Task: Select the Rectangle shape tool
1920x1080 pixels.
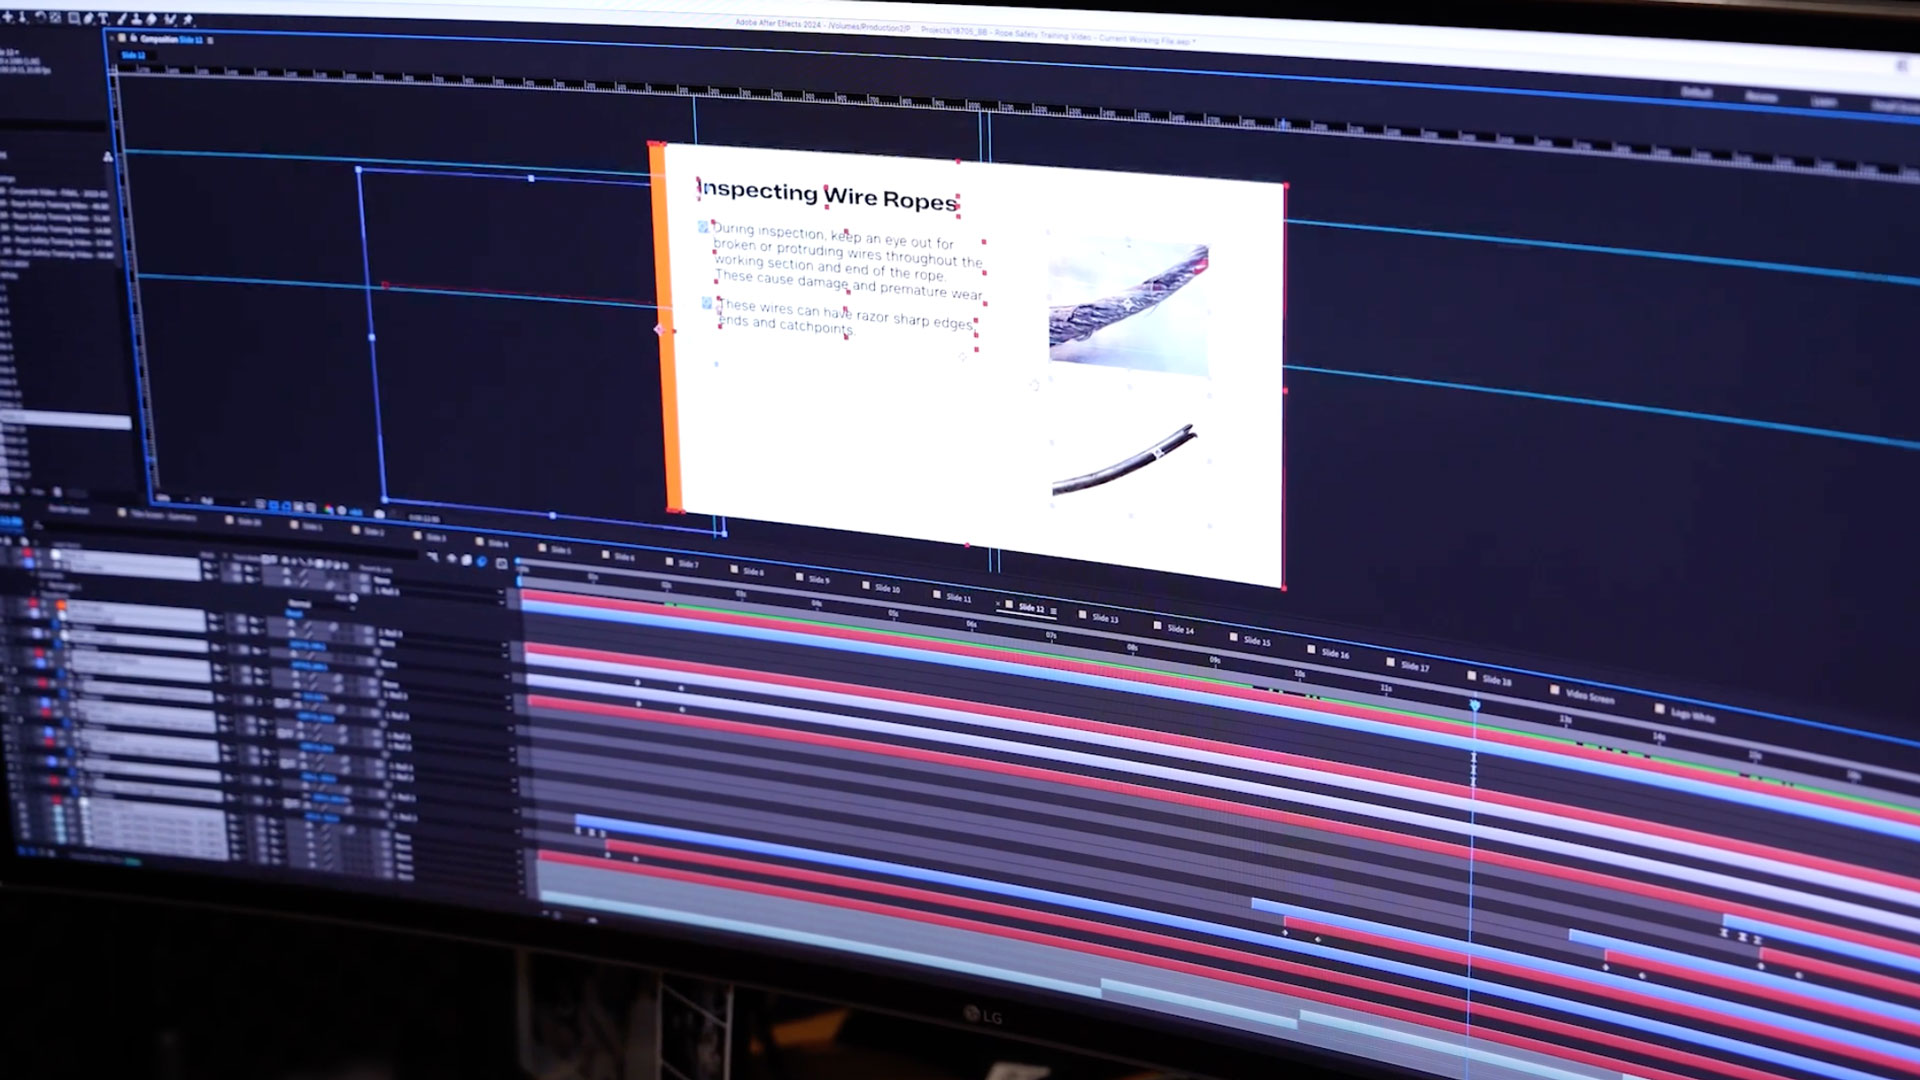Action: [x=73, y=17]
